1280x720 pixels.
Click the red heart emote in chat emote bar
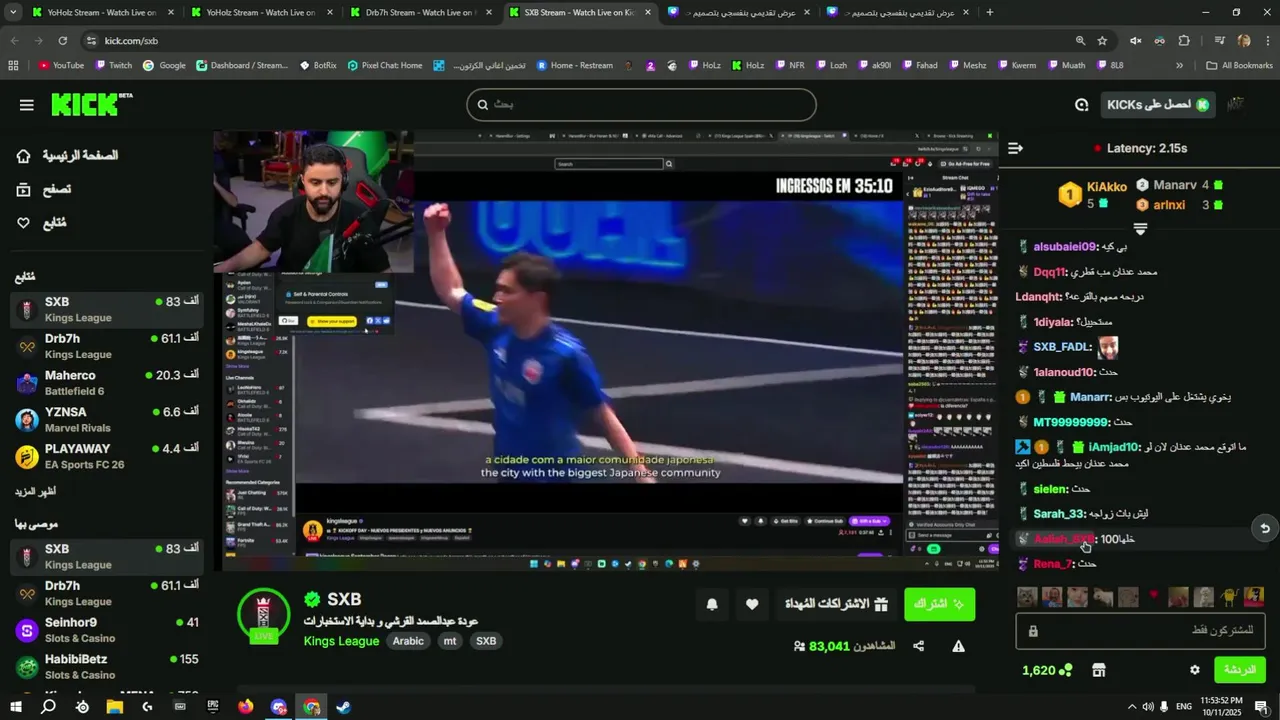click(1153, 596)
